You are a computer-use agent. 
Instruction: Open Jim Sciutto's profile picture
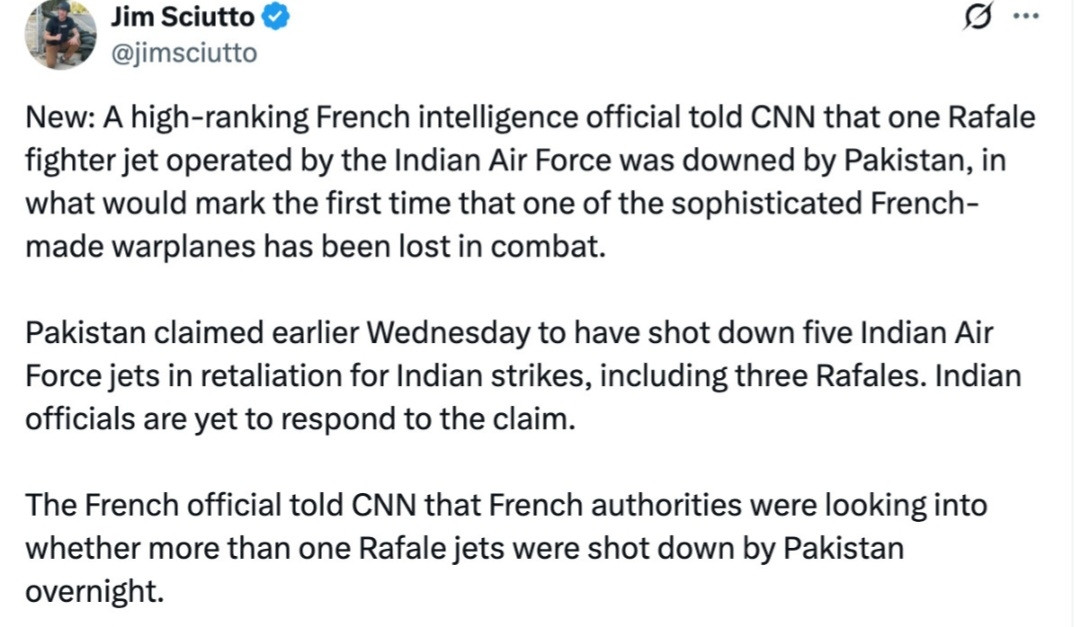60,34
